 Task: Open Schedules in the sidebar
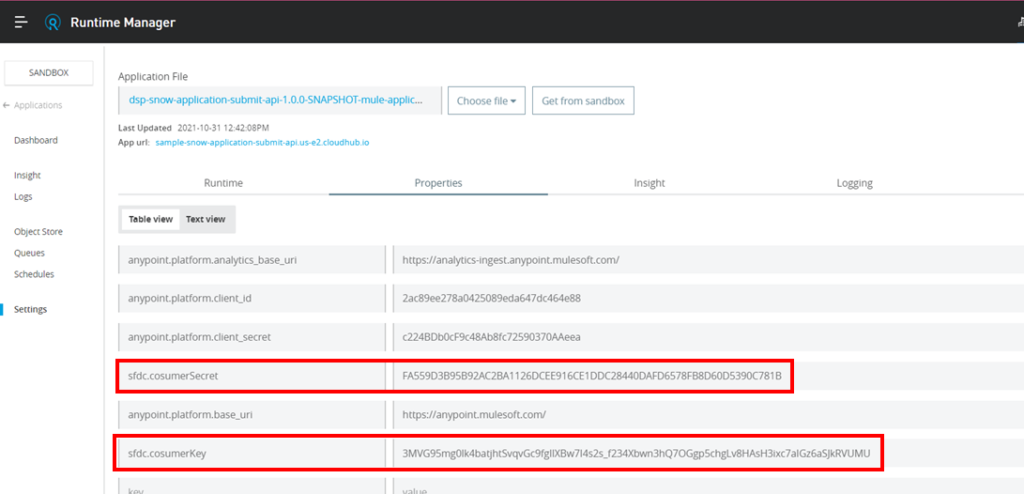click(34, 274)
